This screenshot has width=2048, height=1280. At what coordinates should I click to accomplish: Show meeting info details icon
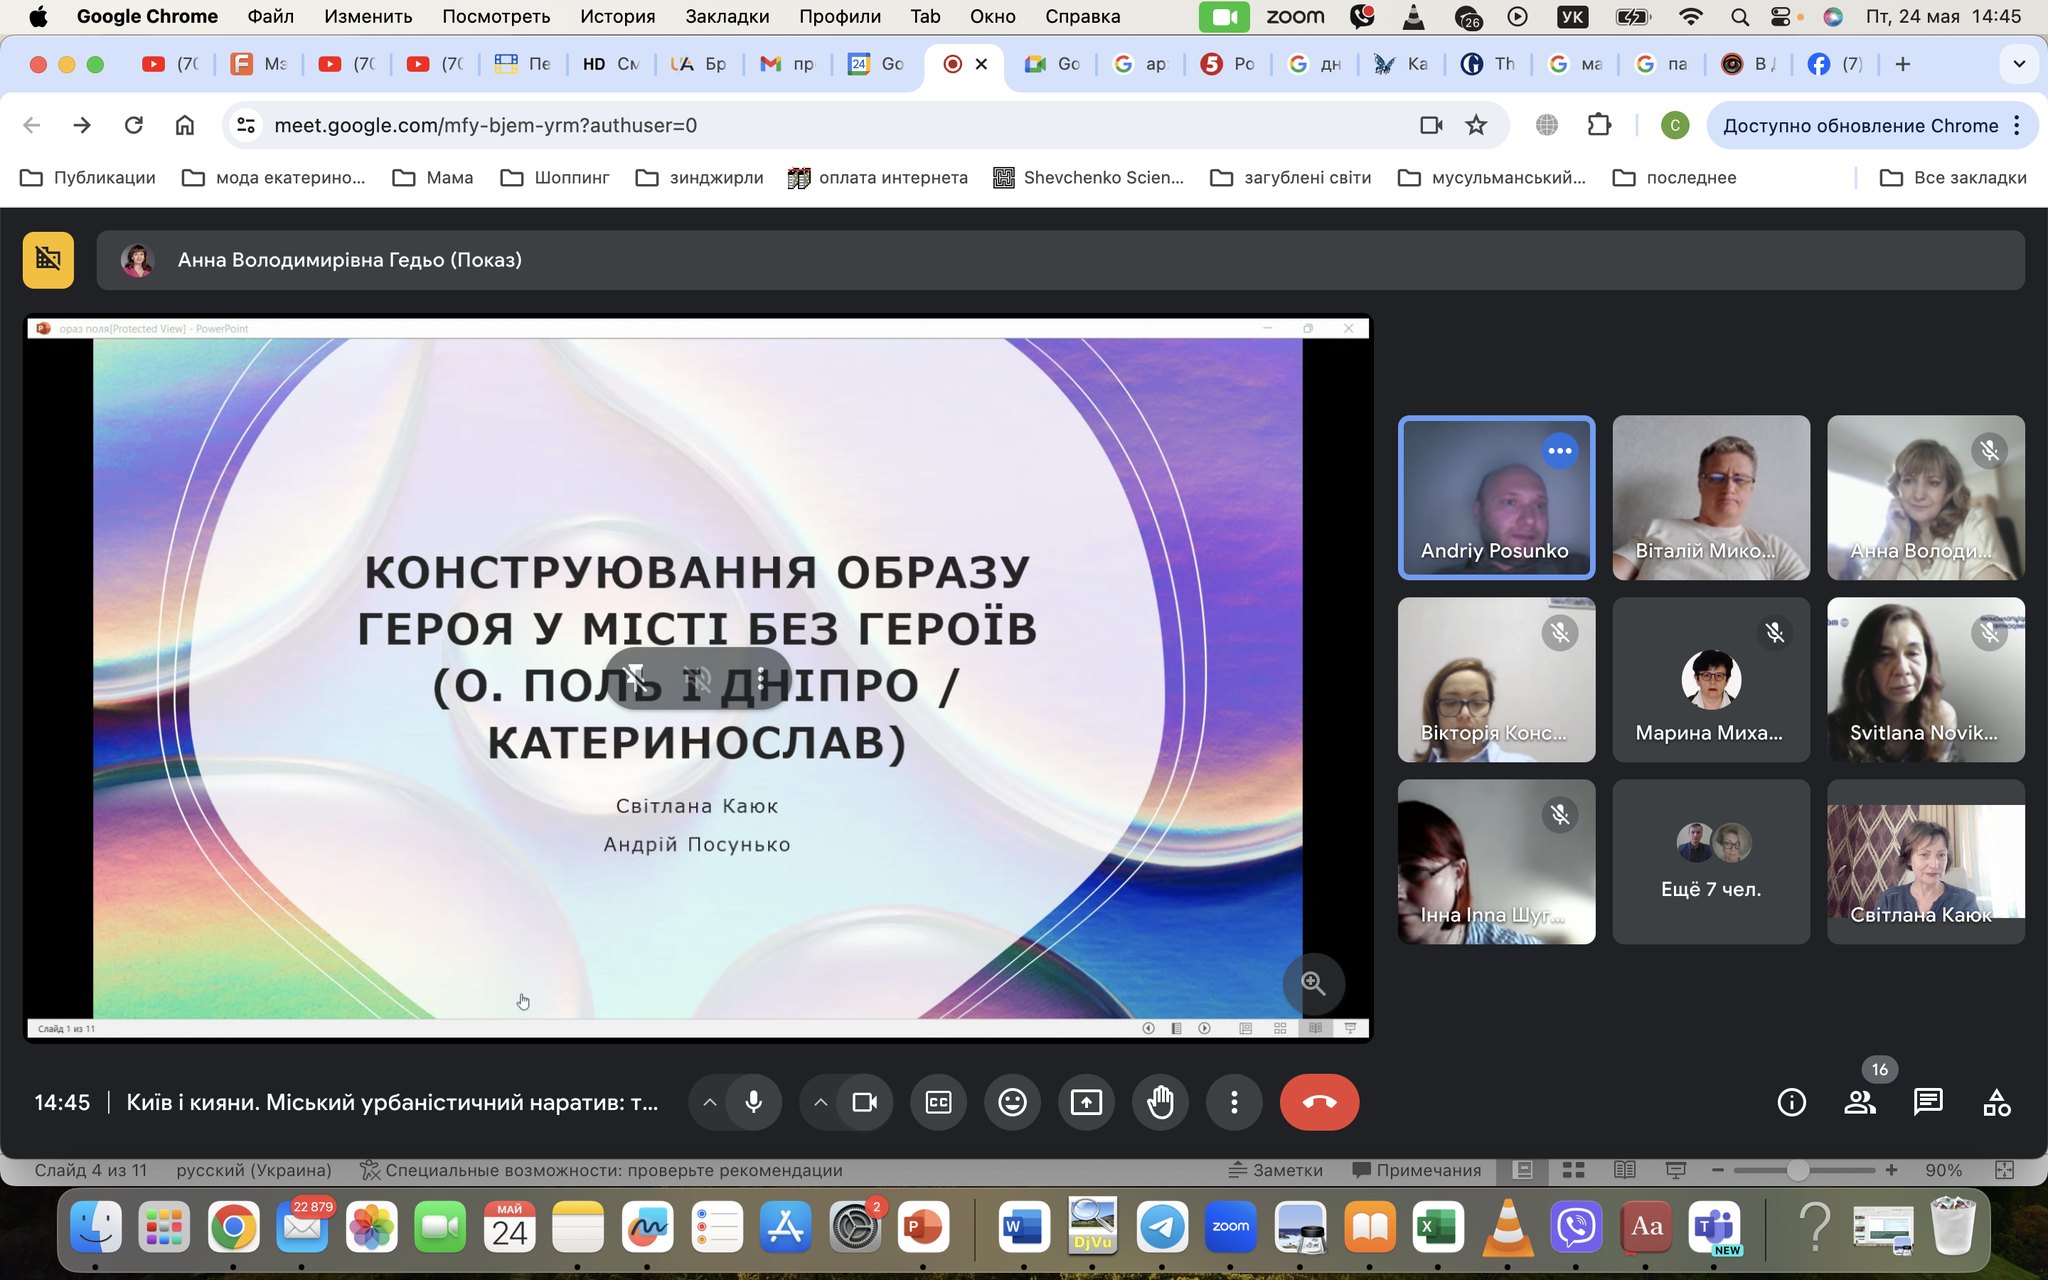[1791, 1102]
